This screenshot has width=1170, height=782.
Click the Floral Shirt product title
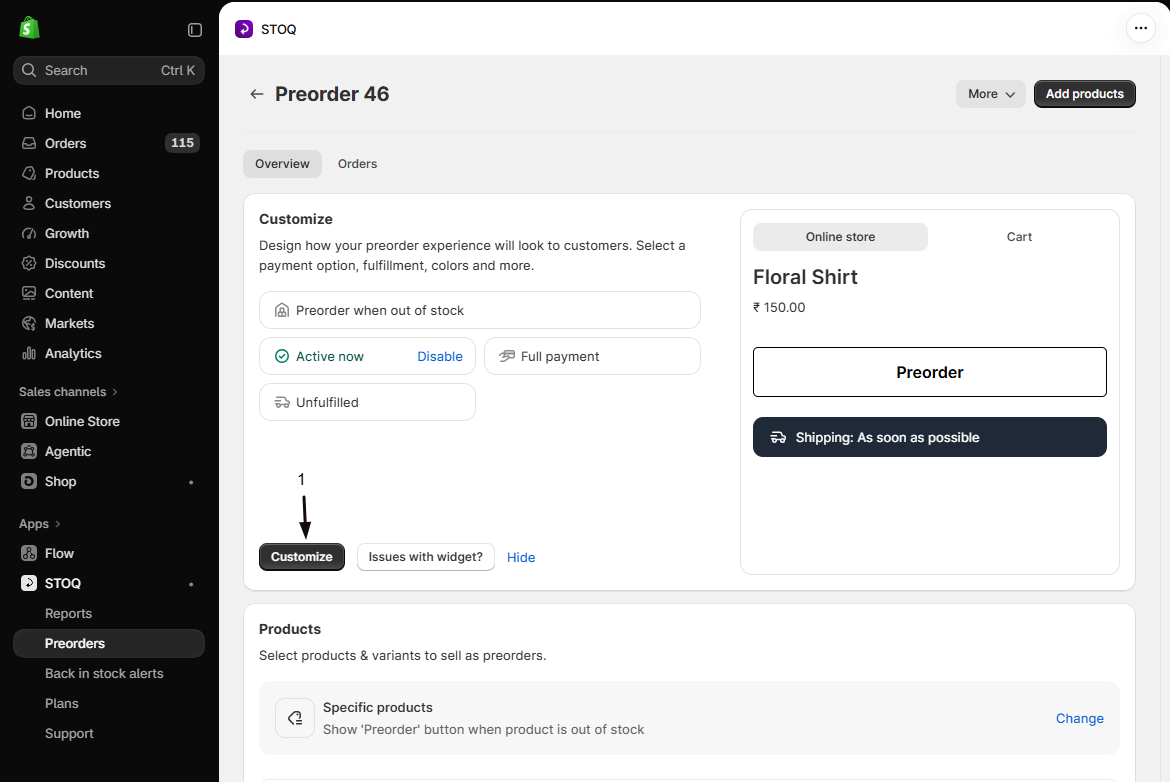[x=805, y=277]
